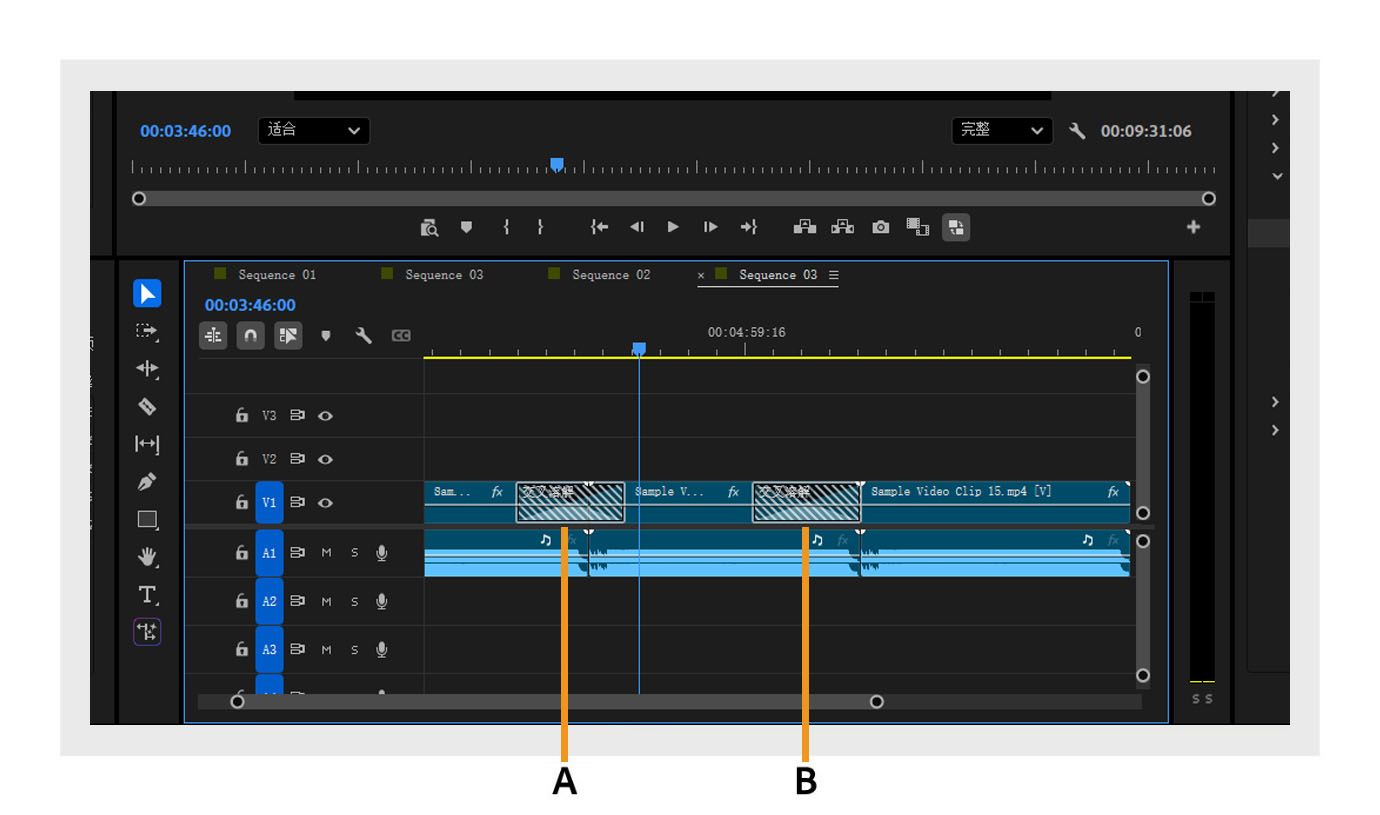Enable voice-over record on track A1

point(381,553)
